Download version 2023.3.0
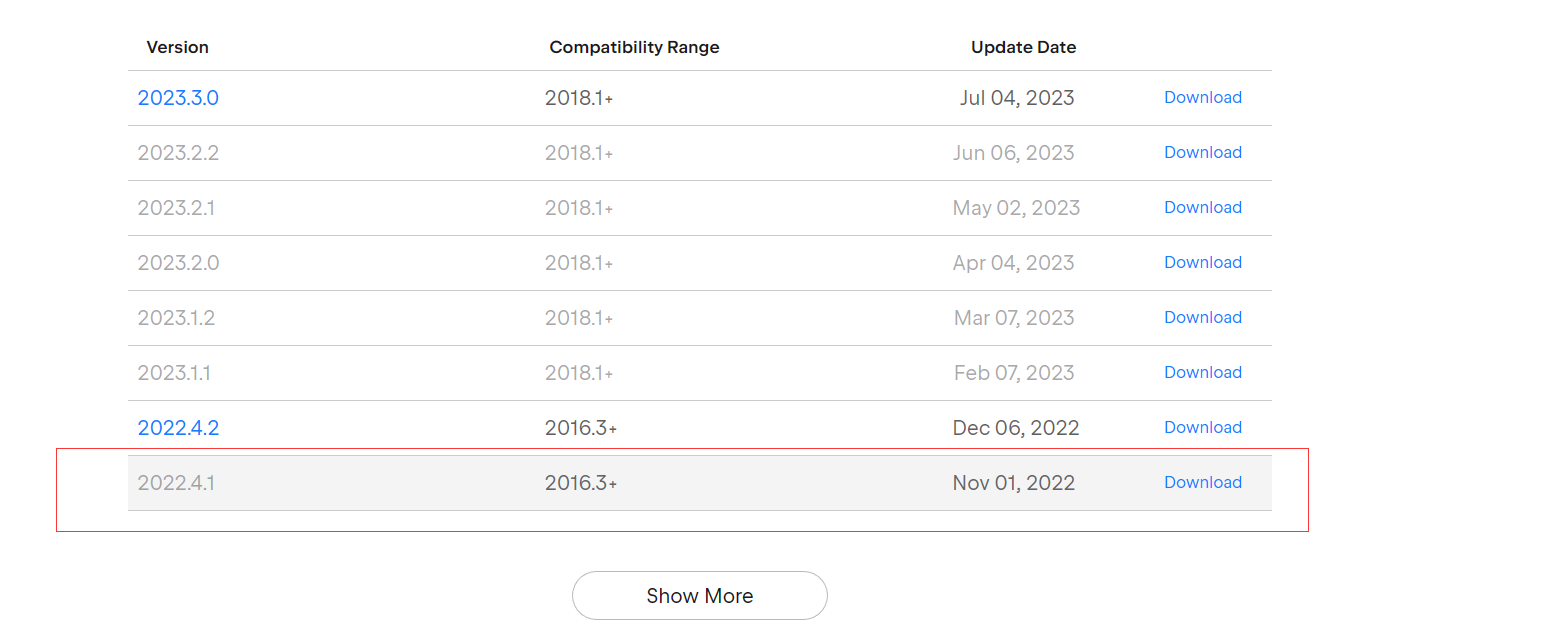This screenshot has width=1559, height=624. click(x=1202, y=98)
